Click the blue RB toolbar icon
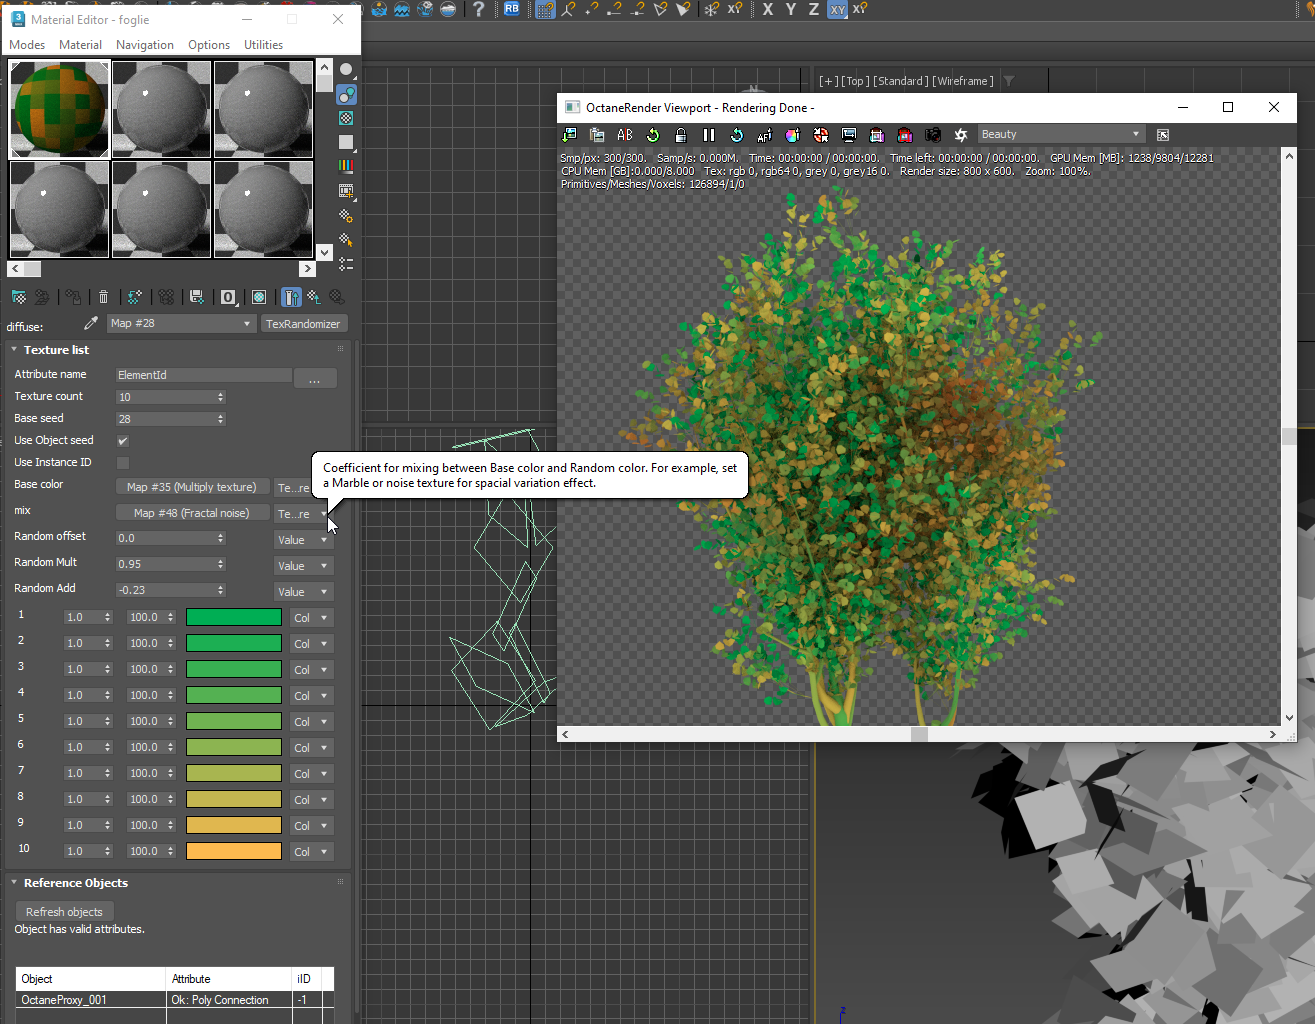The image size is (1315, 1024). click(511, 9)
